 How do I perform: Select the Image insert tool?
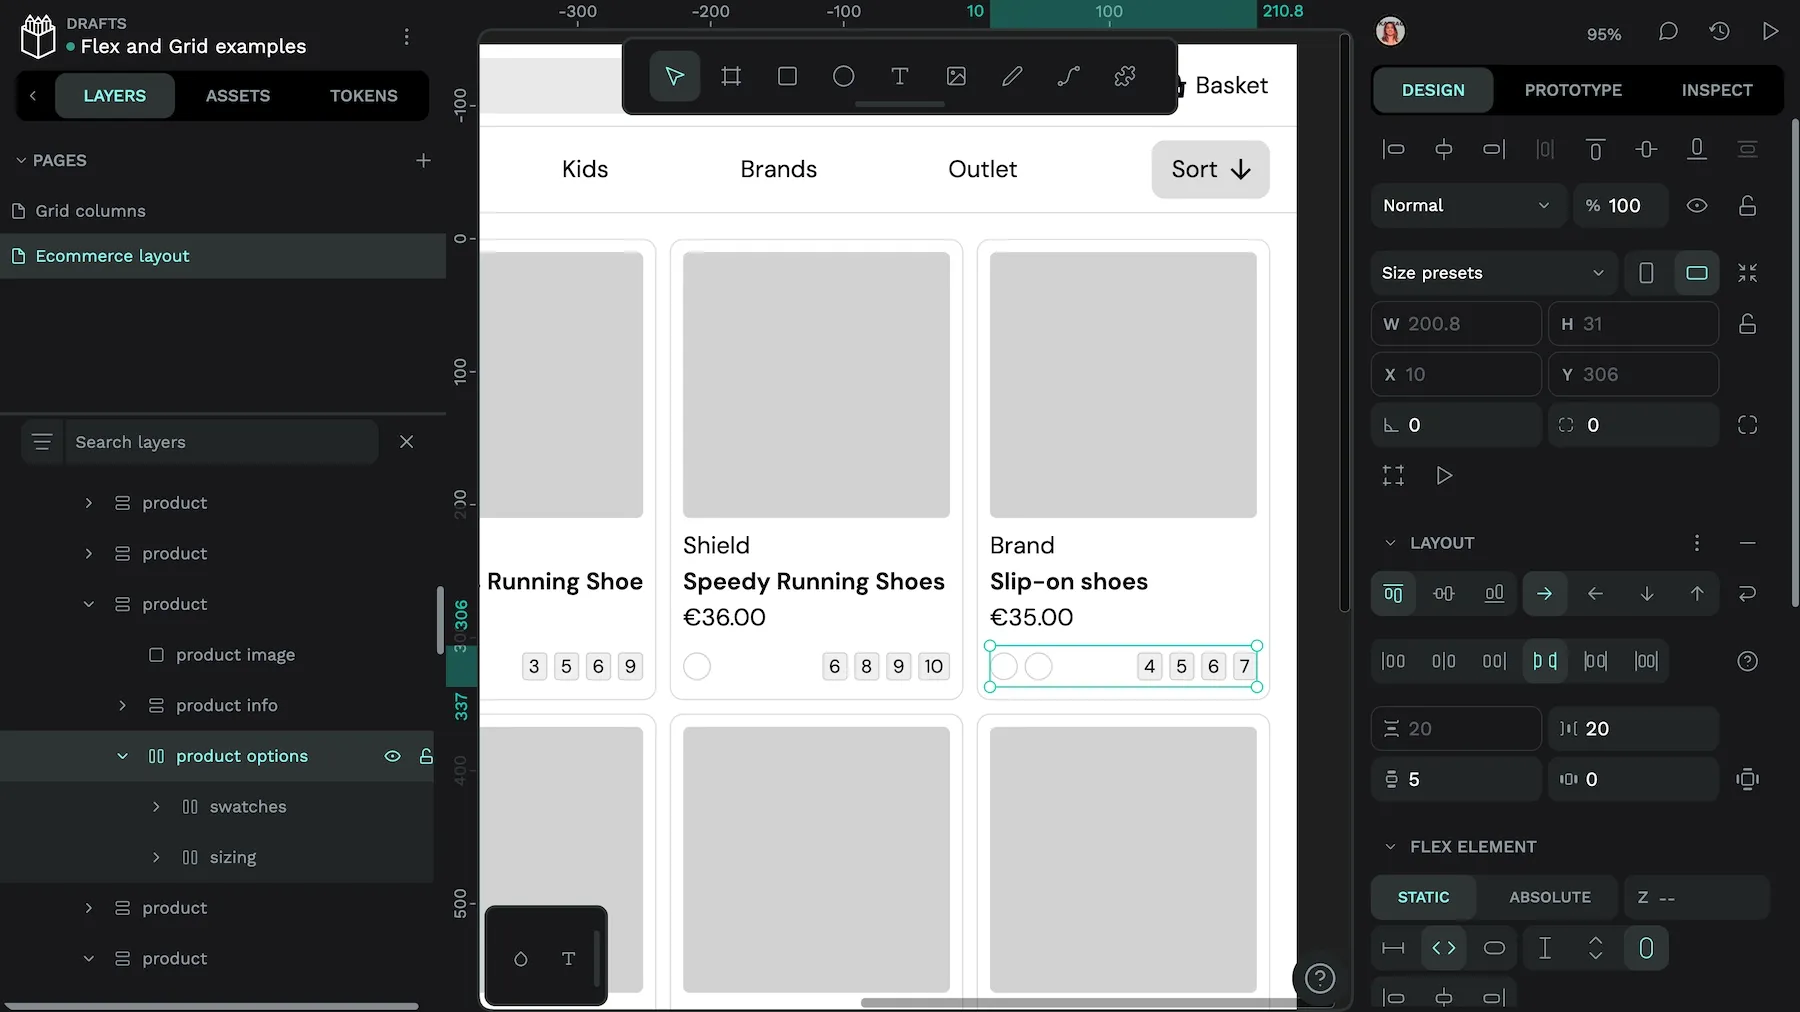[x=956, y=77]
